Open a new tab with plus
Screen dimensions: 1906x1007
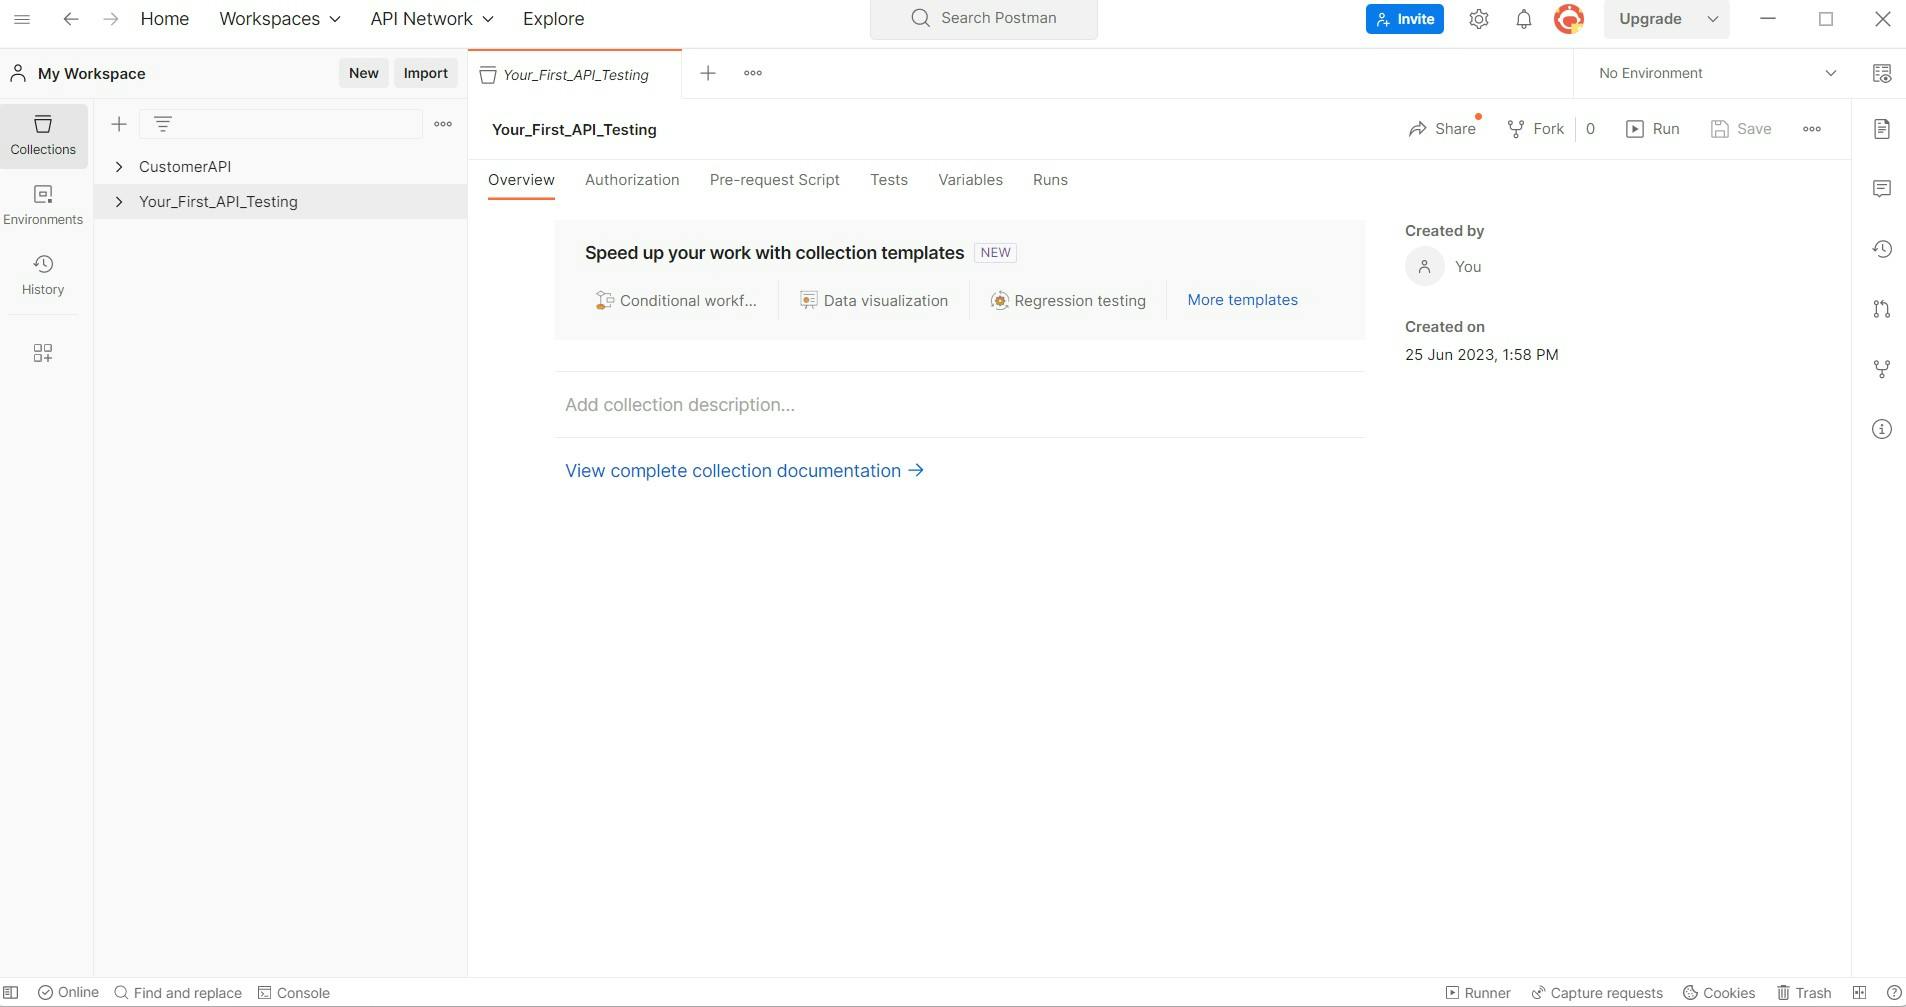pos(708,73)
